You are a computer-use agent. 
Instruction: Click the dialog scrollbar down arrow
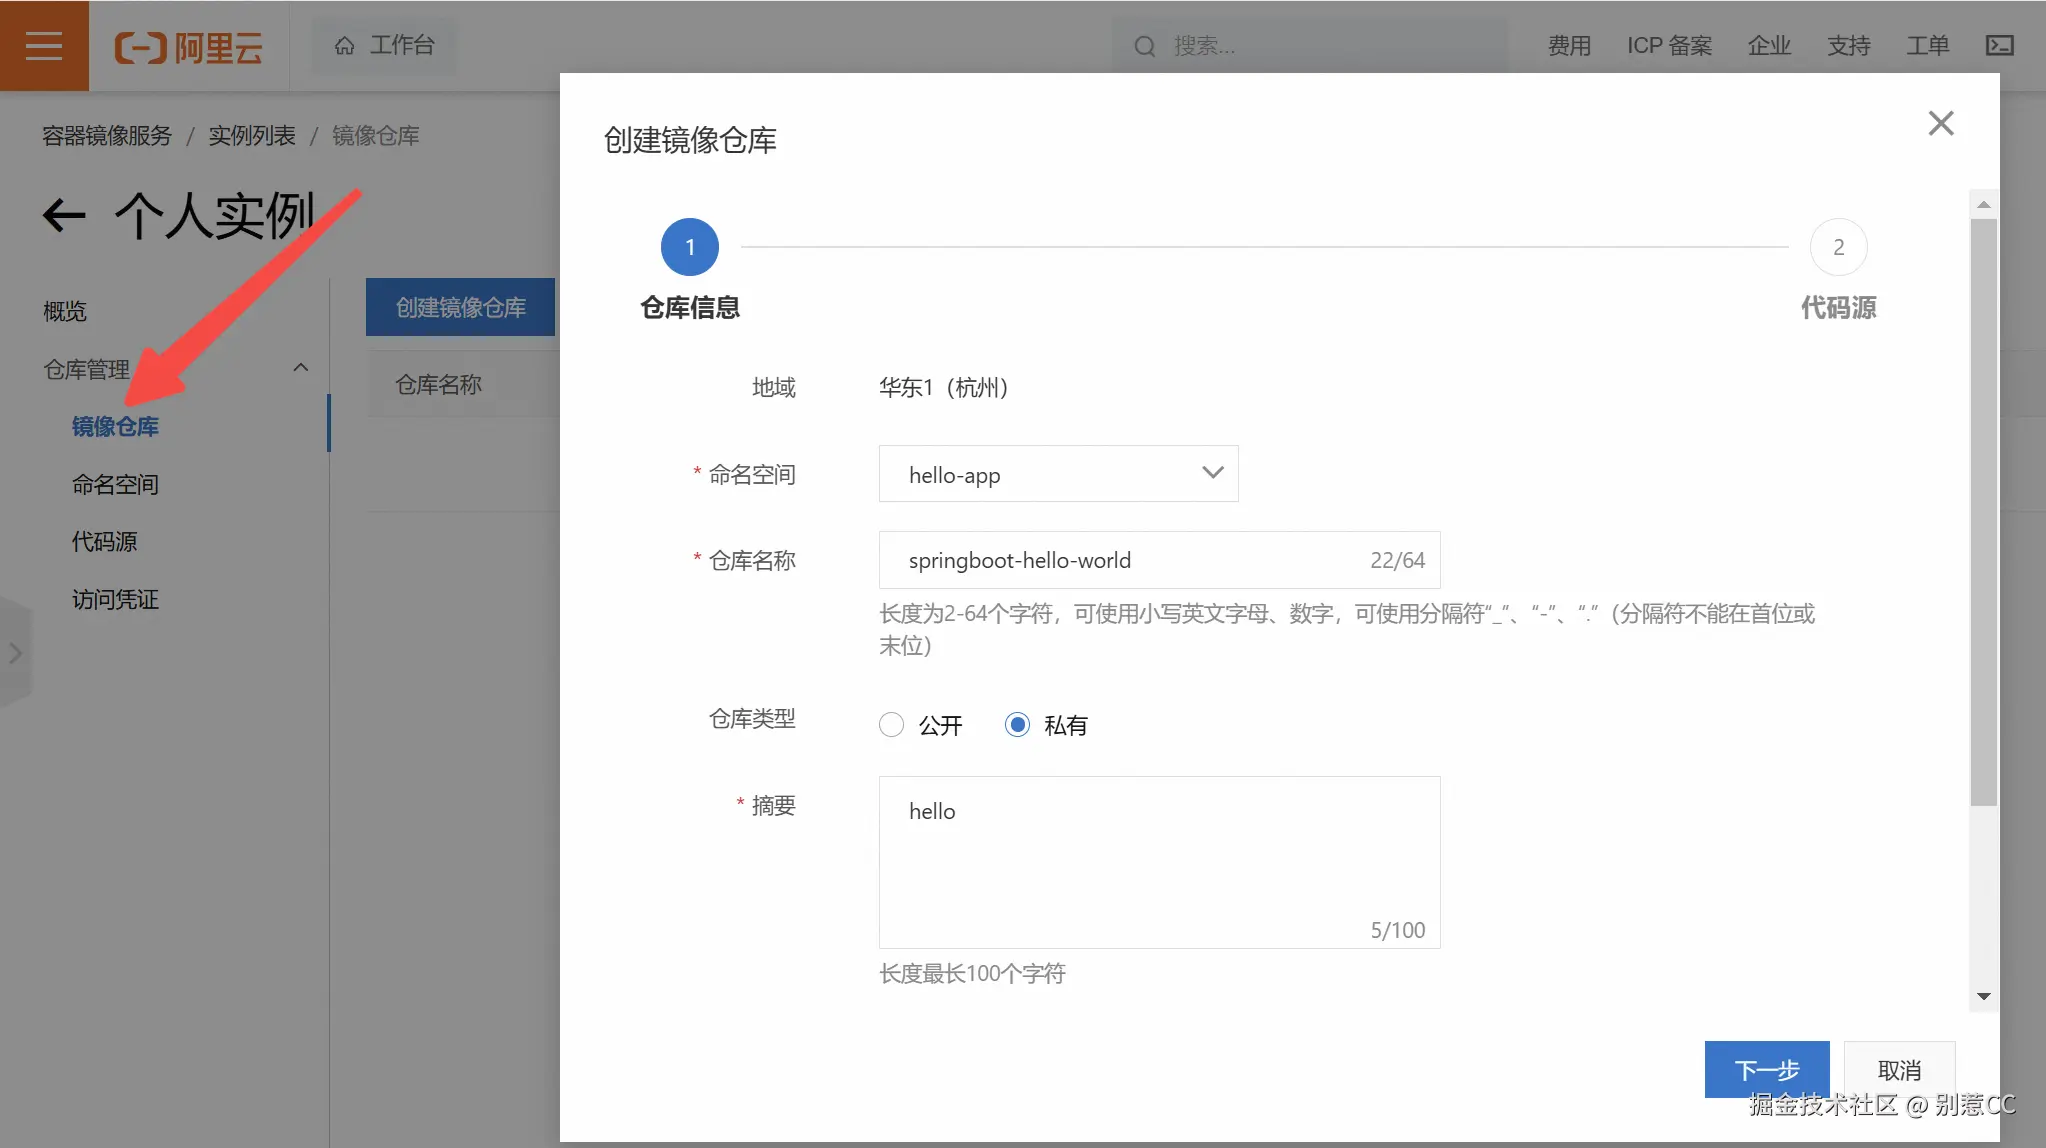(x=1983, y=996)
